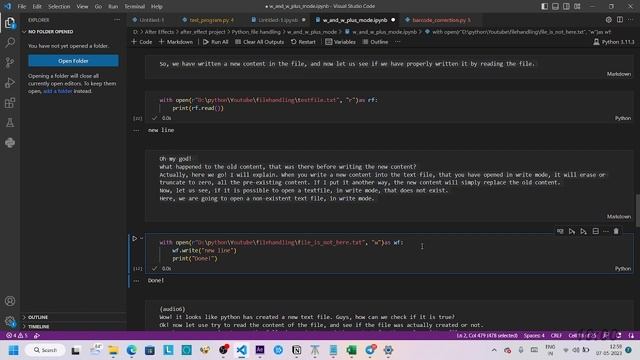
Task: Click the taskbar Search box
Action: click(x=45, y=350)
